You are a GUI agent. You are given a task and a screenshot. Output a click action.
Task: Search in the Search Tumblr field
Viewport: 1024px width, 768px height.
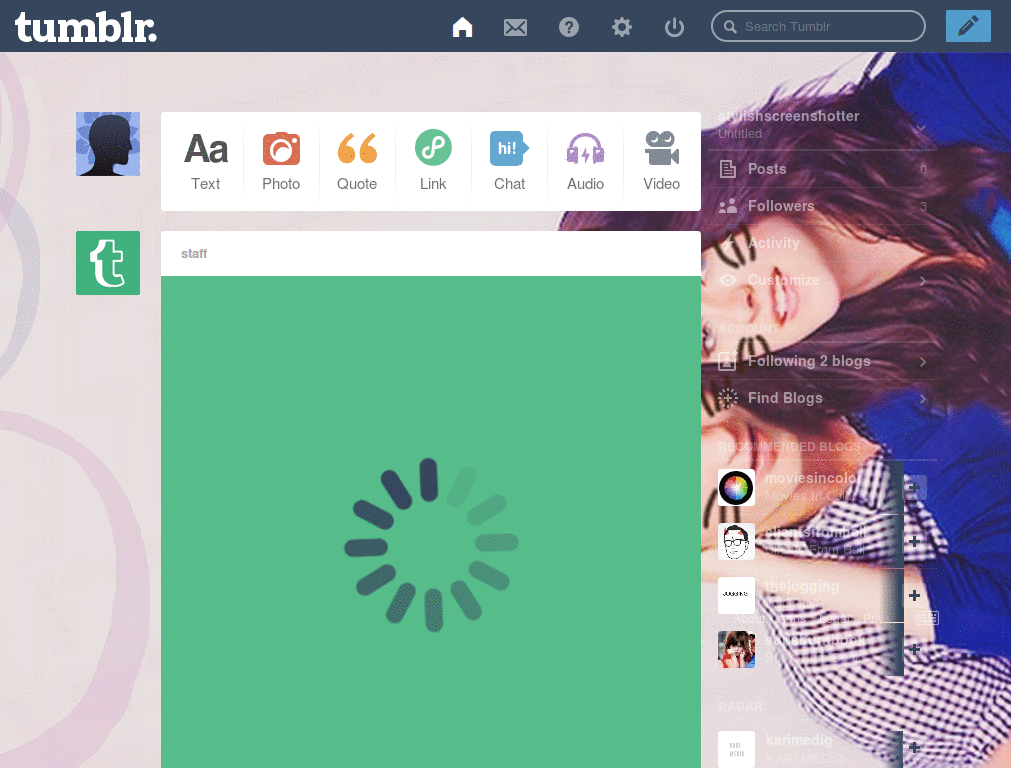pyautogui.click(x=818, y=26)
